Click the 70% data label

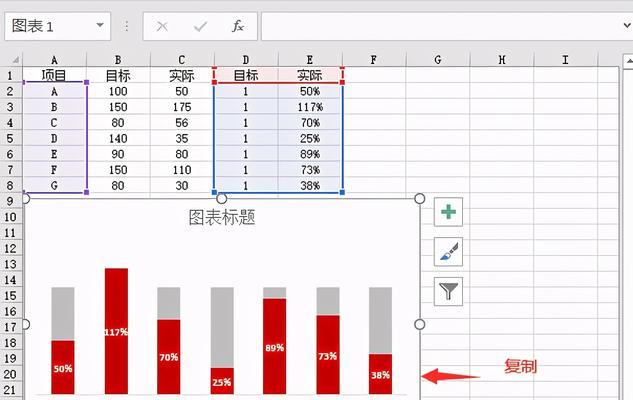pos(169,357)
